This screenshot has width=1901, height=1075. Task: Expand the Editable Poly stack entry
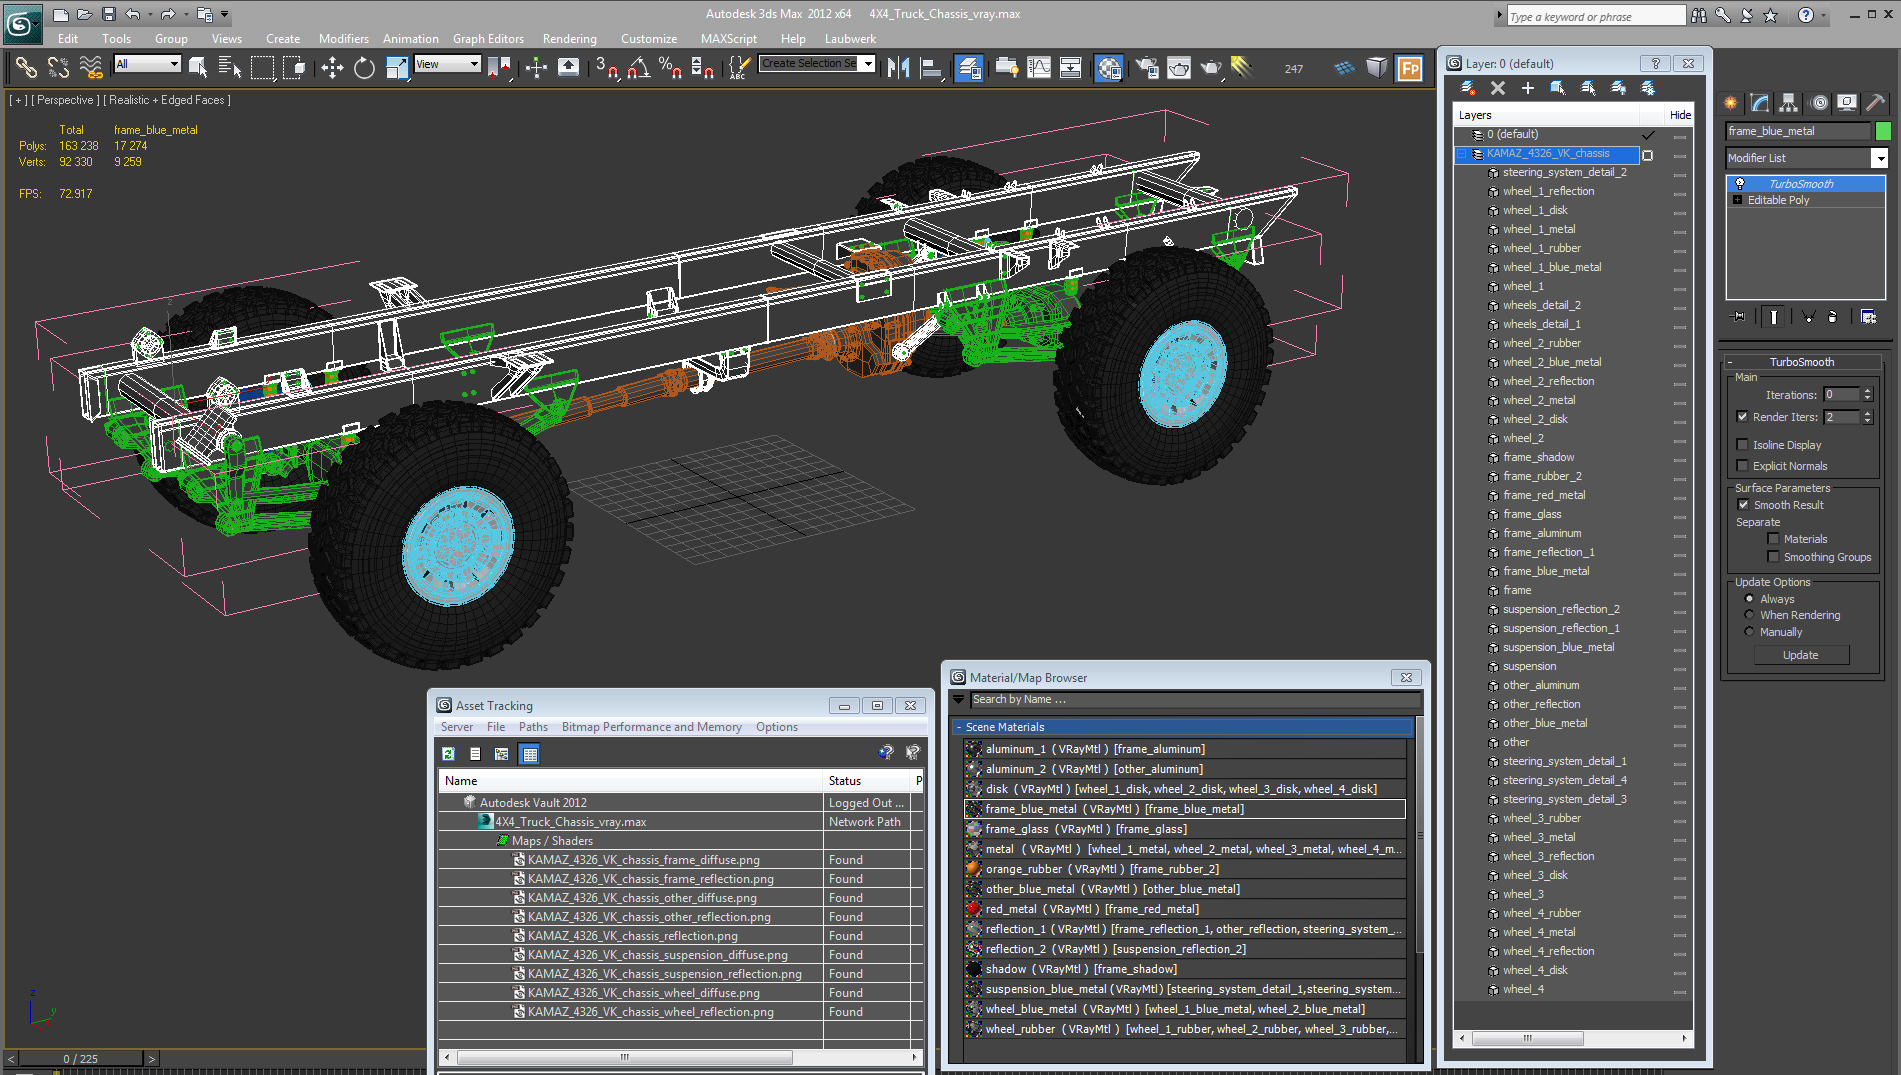1738,200
